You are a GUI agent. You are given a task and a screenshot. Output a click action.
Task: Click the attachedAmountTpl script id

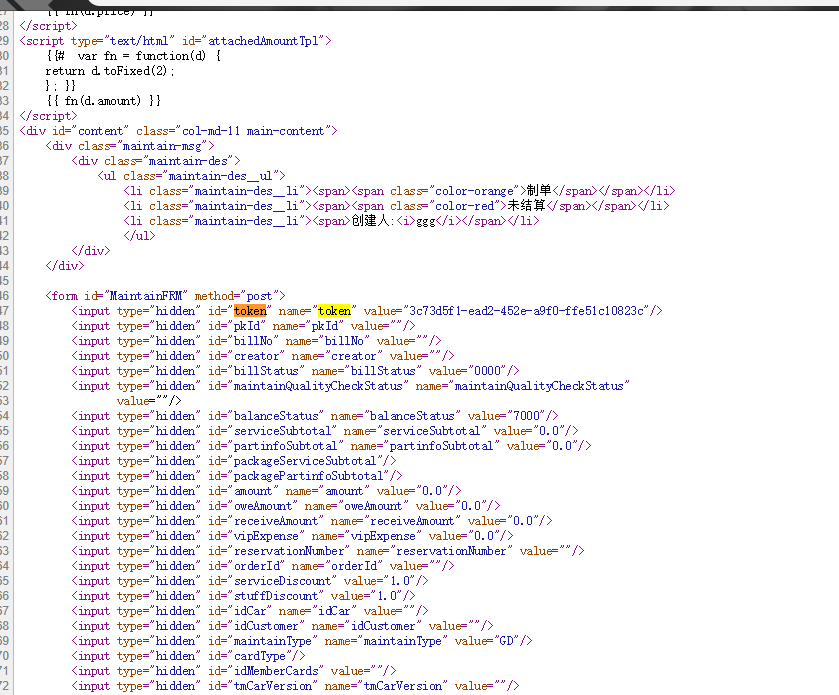pyautogui.click(x=263, y=41)
